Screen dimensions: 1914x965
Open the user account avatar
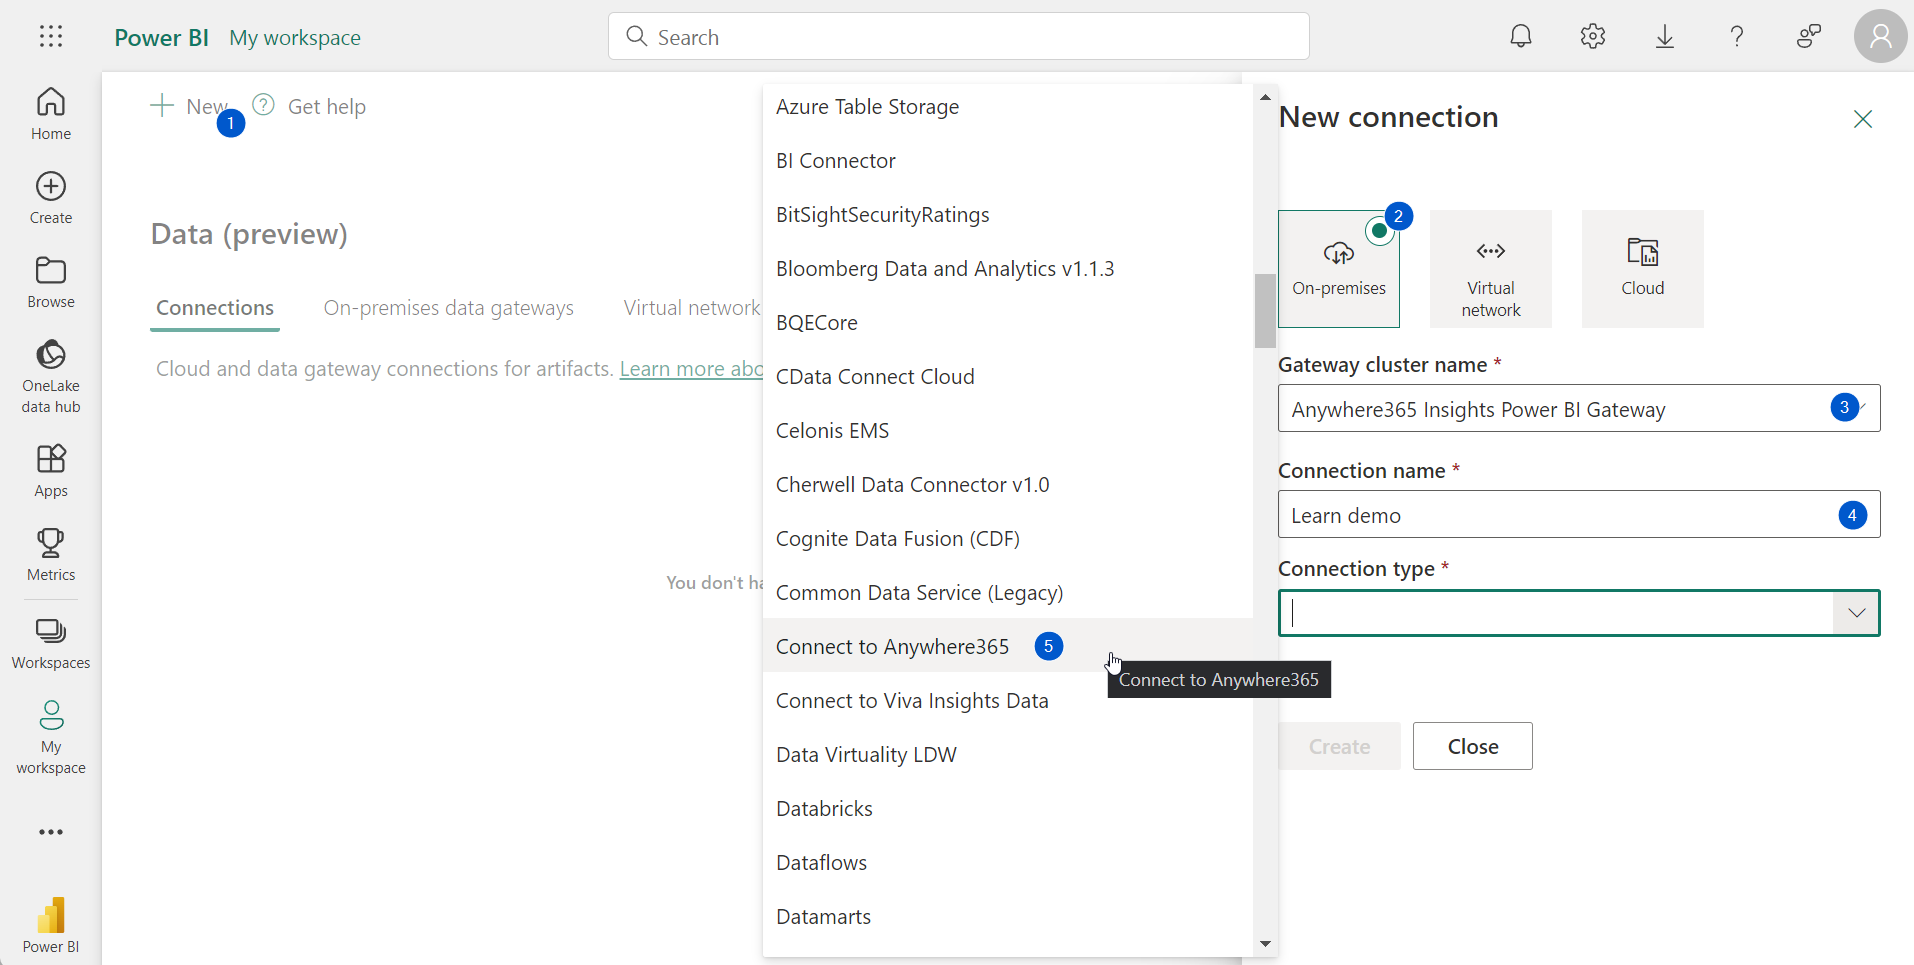pos(1881,37)
